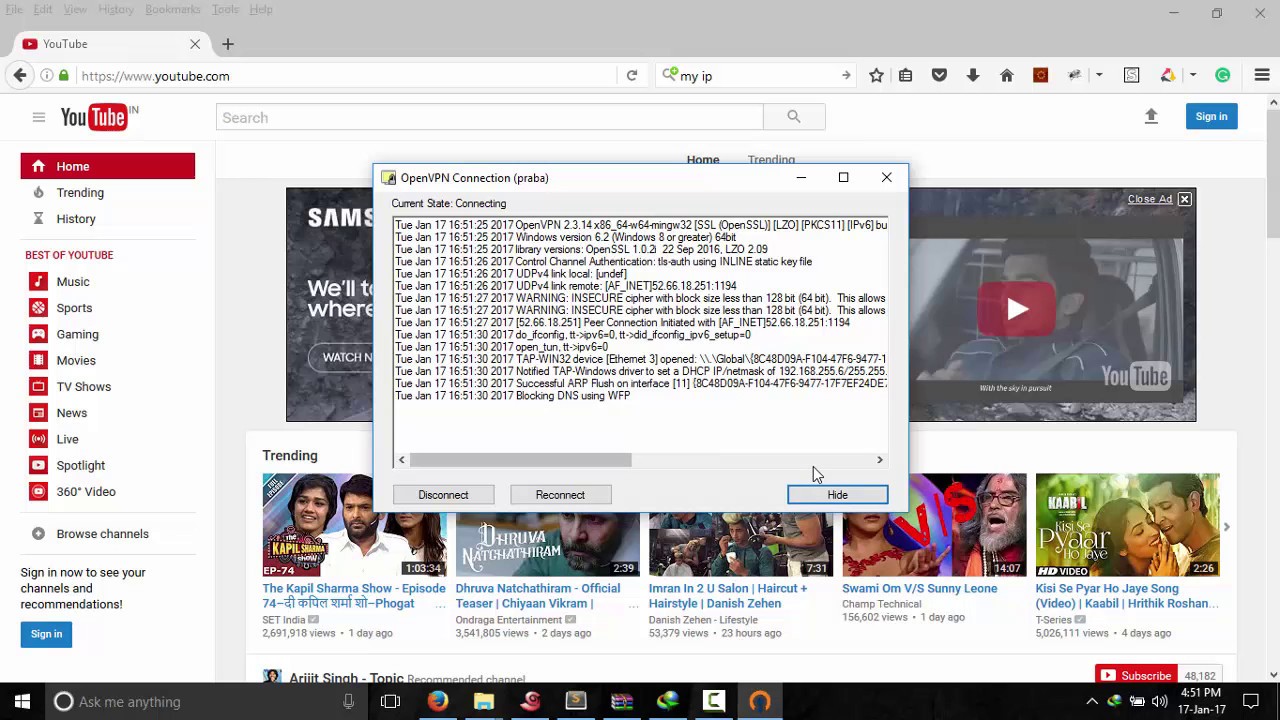Viewport: 1280px width, 720px height.
Task: Click the Grammarly extension icon in toolbar
Action: 1222,76
